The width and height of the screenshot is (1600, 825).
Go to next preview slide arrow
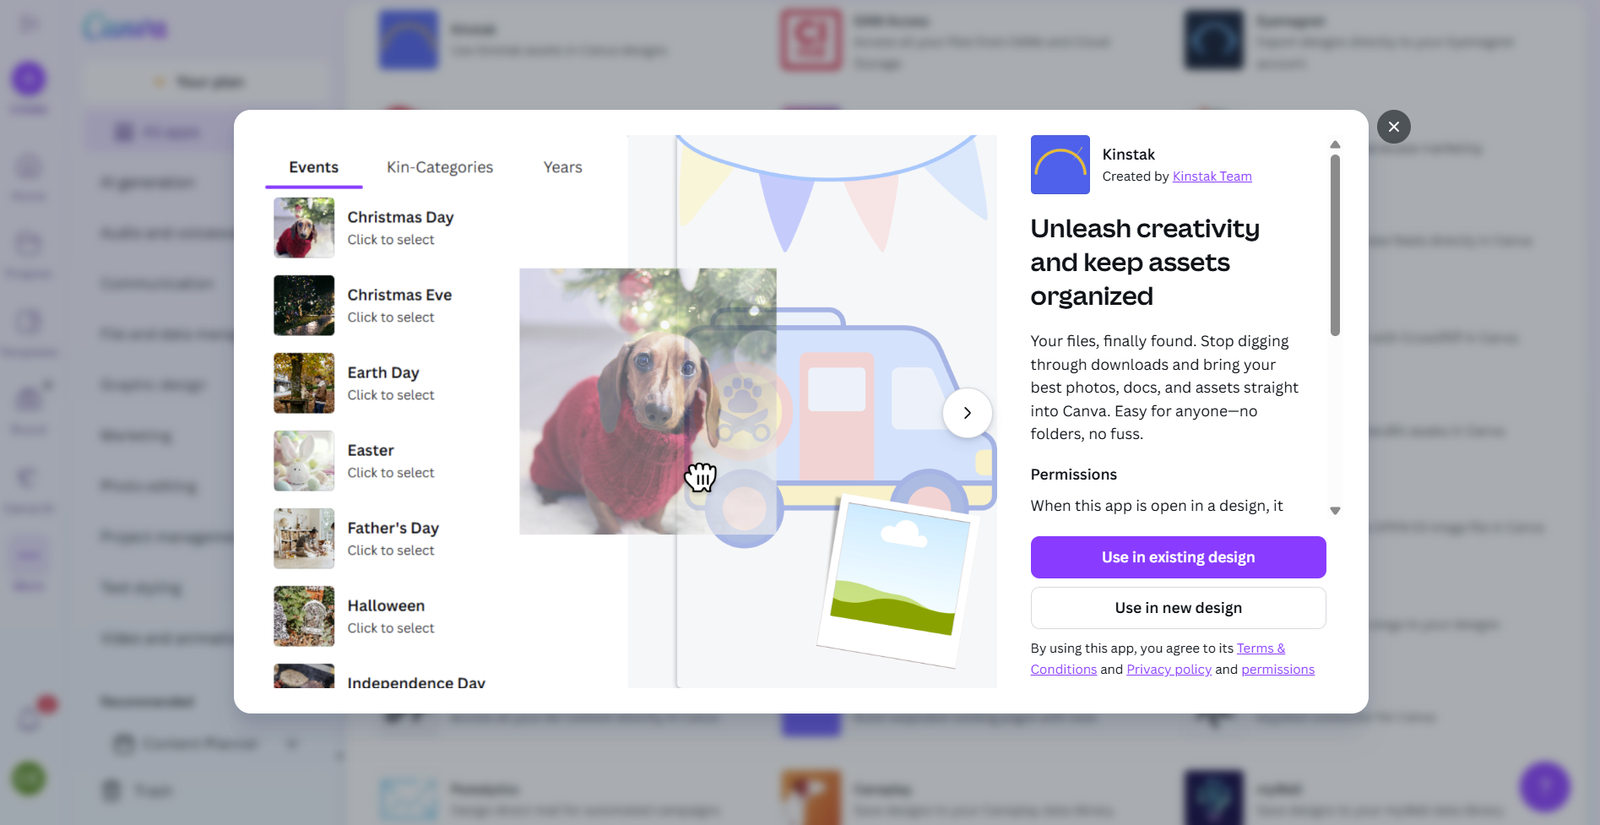pos(967,413)
